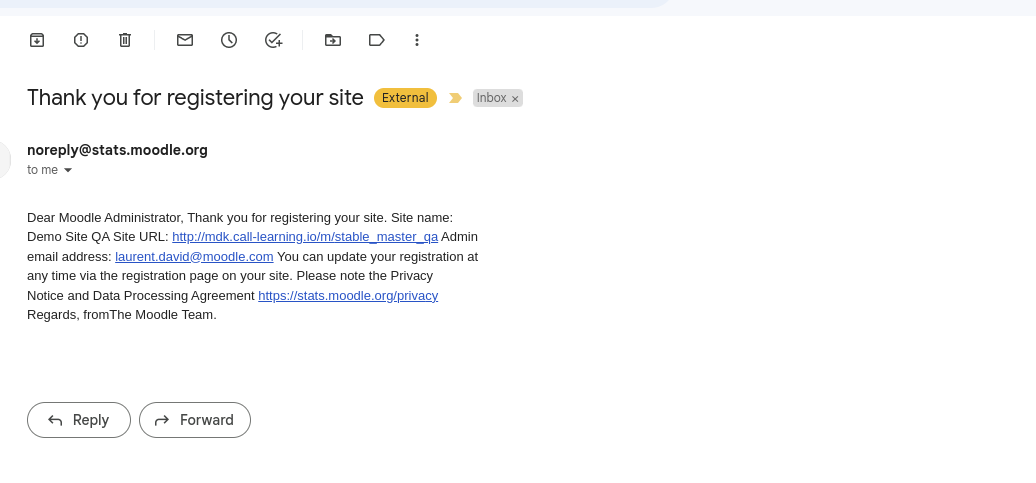Delete the email with trash icon

pos(125,40)
